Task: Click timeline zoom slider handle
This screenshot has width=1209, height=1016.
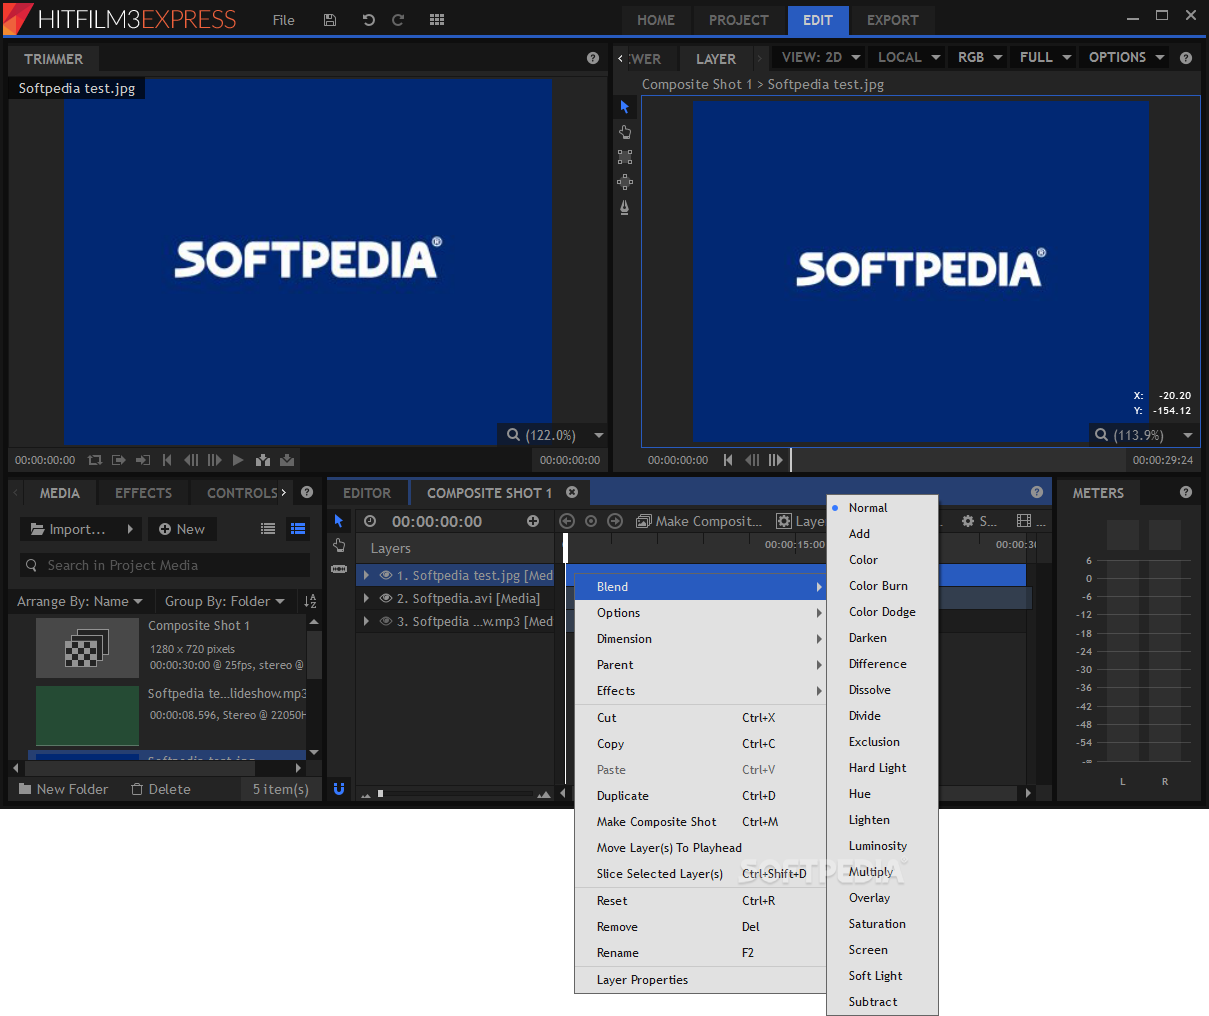Action: tap(380, 793)
